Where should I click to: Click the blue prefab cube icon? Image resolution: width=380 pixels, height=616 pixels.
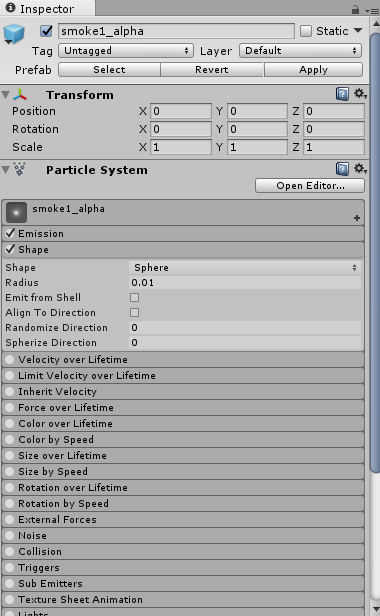(14, 33)
